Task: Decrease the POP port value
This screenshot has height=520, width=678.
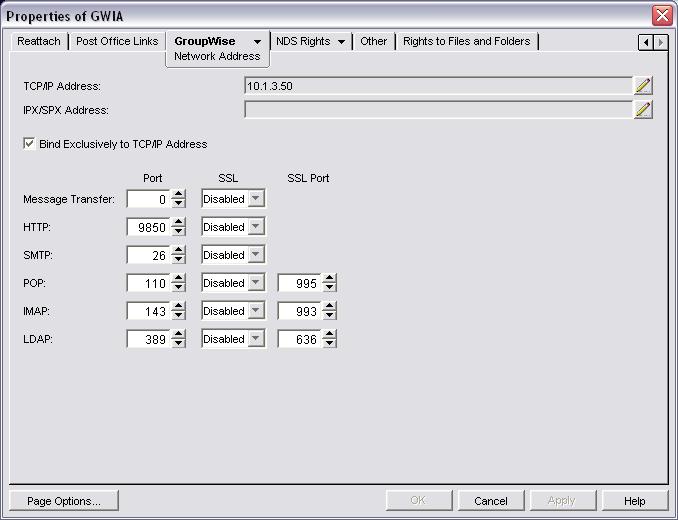Action: (x=178, y=288)
